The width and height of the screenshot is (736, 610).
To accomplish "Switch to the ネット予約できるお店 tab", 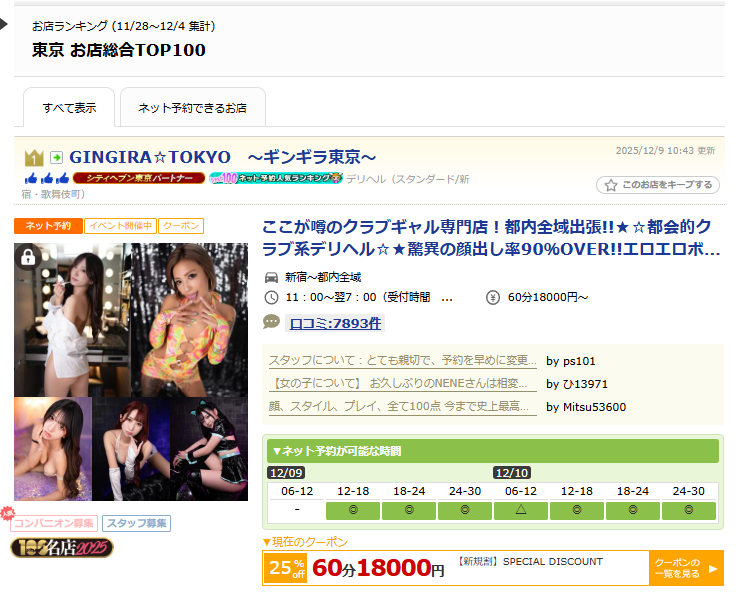I will coord(192,107).
